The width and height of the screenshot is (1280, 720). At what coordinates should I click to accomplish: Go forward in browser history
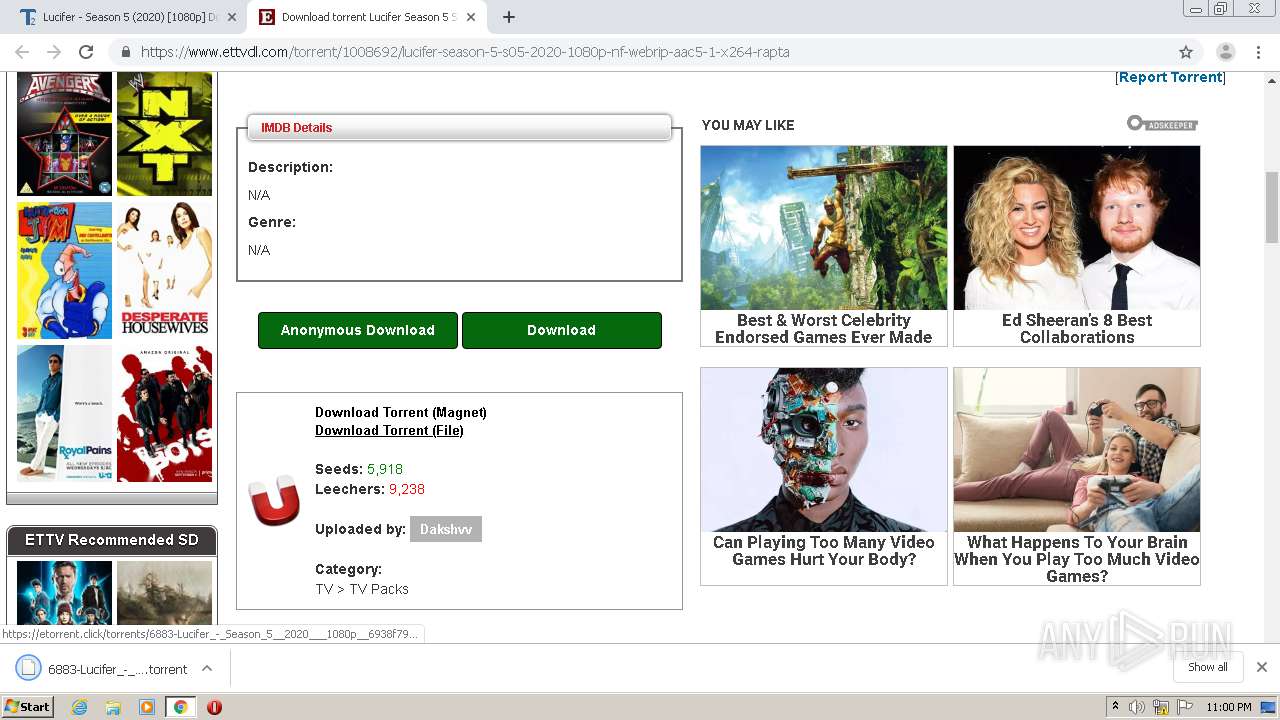click(54, 52)
